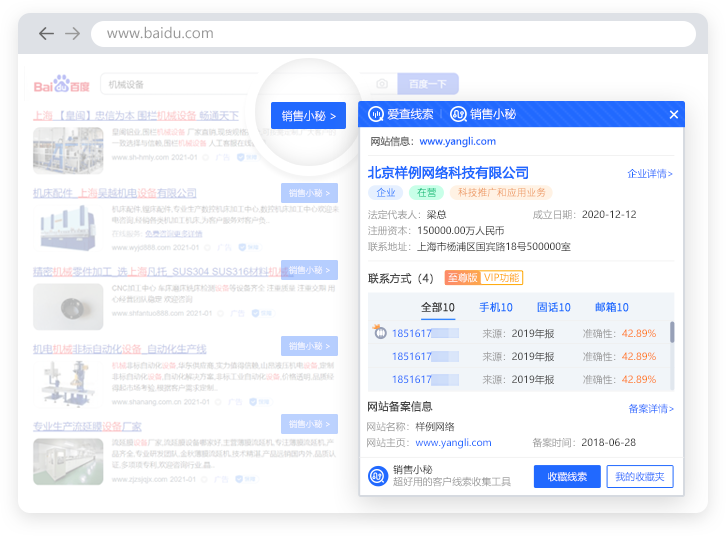The image size is (726, 536).
Task: Click the Baidu logo
Action: [x=62, y=84]
